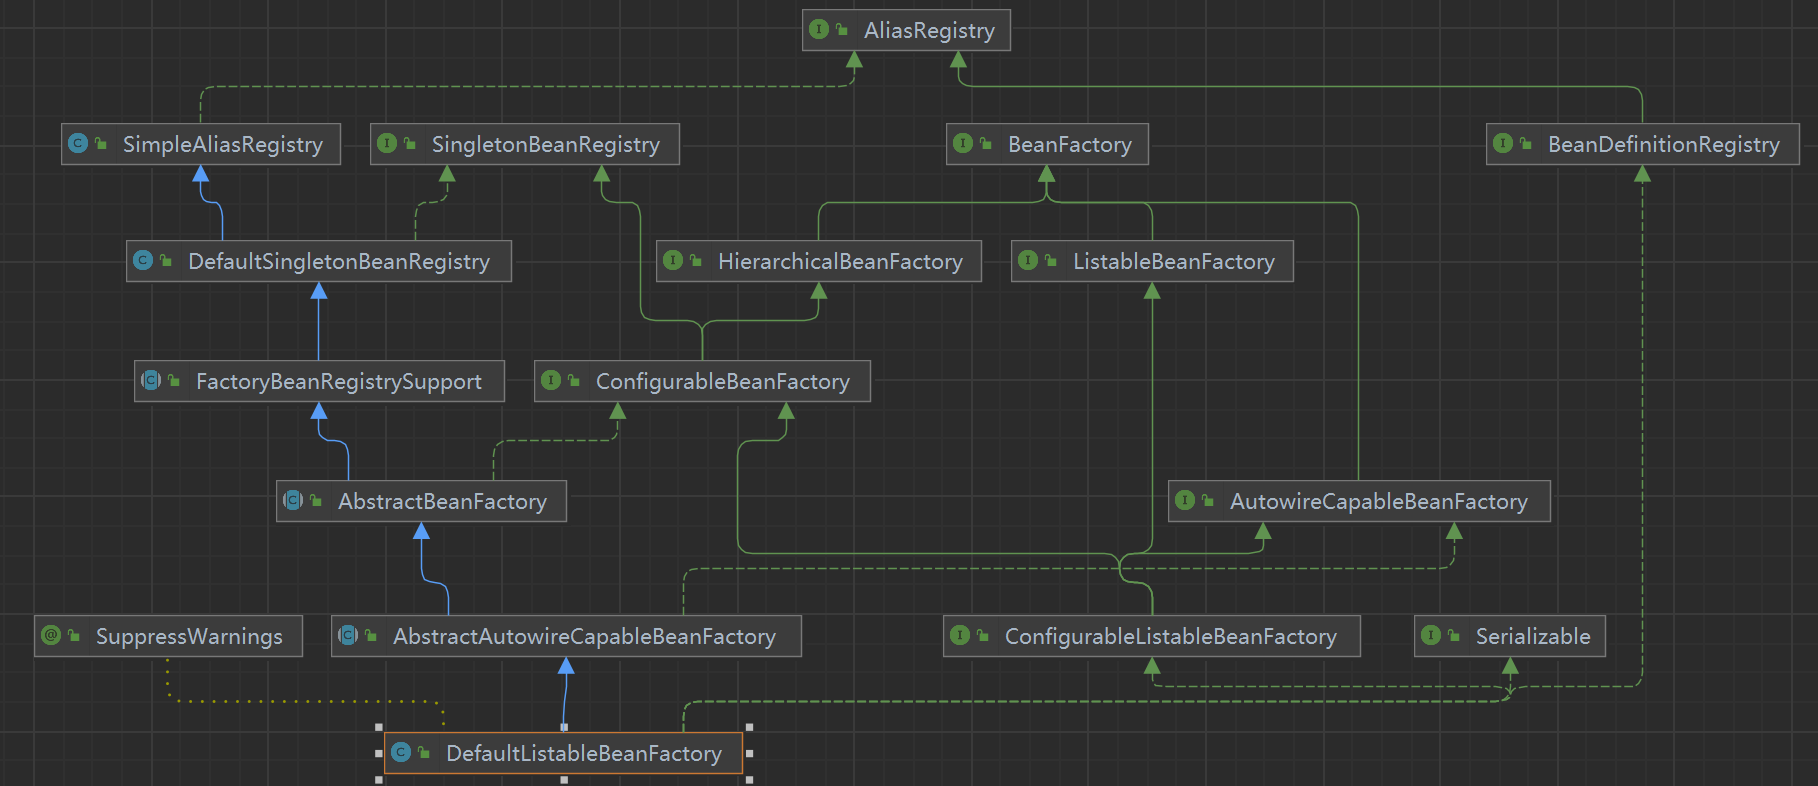Viewport: 1818px width, 786px height.
Task: Click the class icon on DefaultSingletonBeanRegistry
Action: click(x=143, y=261)
